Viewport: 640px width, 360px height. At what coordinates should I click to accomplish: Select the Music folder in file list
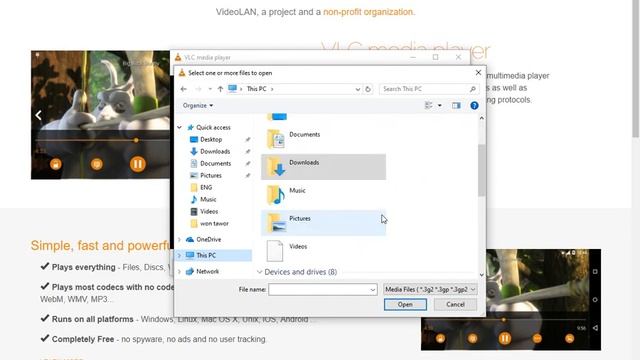tap(323, 195)
